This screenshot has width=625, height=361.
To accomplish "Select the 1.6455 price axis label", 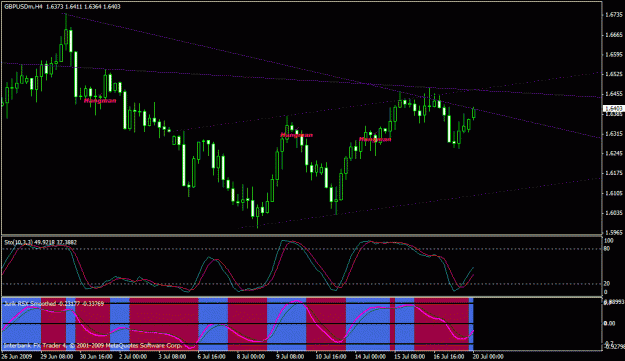I will point(614,94).
